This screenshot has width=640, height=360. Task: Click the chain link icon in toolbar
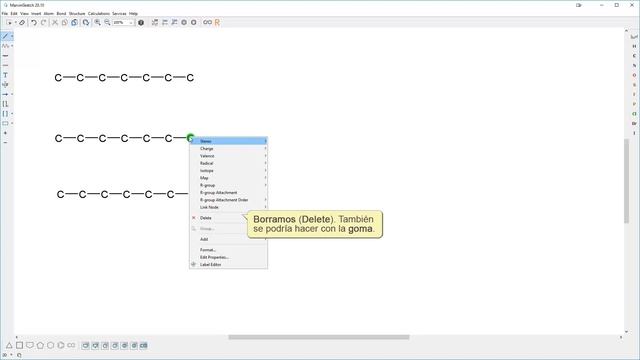point(207,22)
